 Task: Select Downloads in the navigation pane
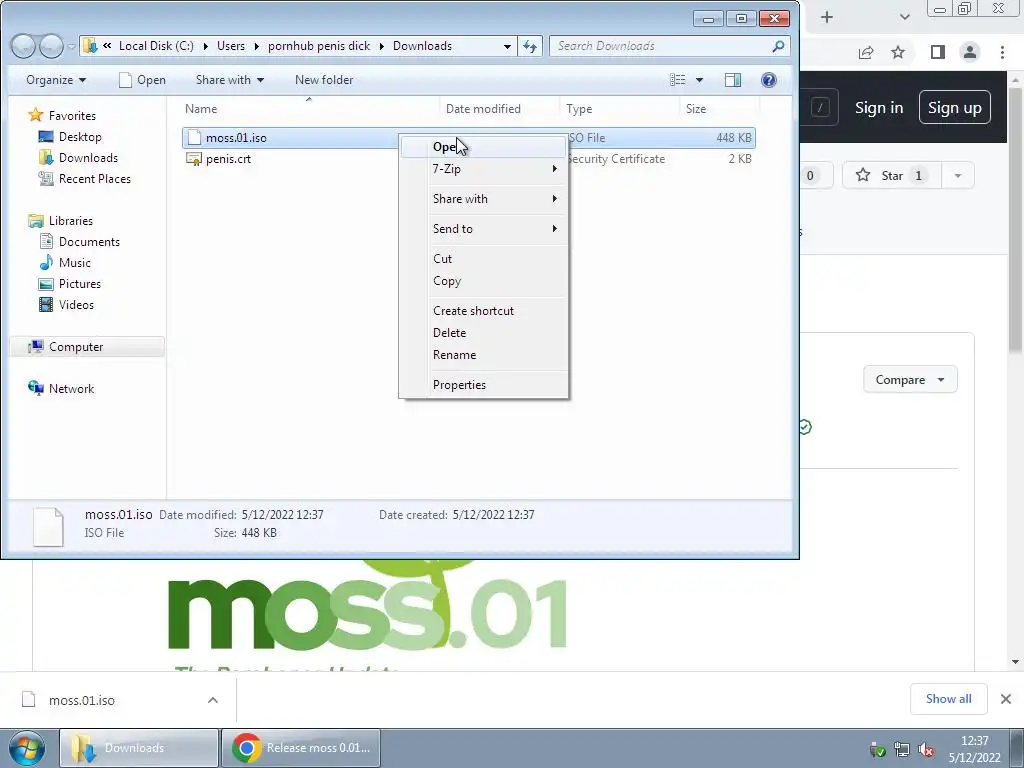point(88,157)
